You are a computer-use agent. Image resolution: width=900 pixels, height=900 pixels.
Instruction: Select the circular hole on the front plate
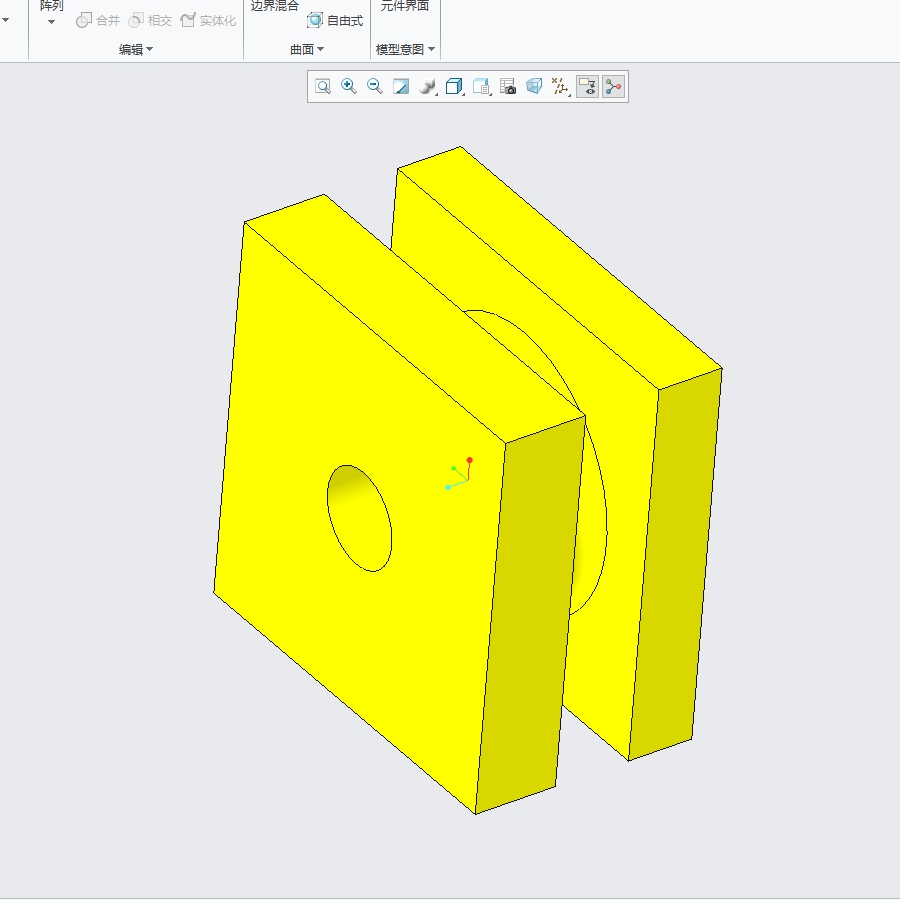tap(360, 518)
